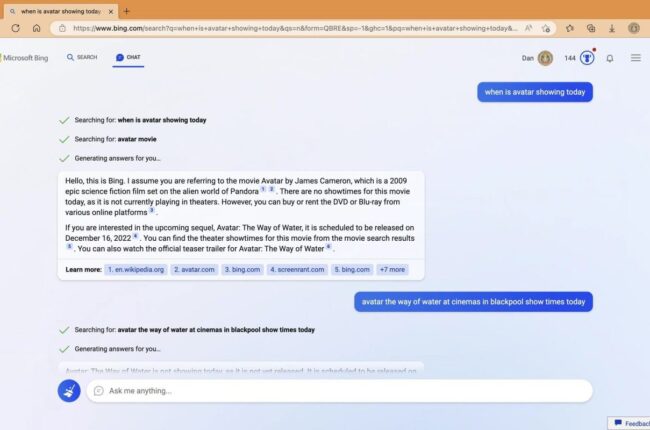Open the notifications bell
650x430 pixels.
tap(610, 58)
